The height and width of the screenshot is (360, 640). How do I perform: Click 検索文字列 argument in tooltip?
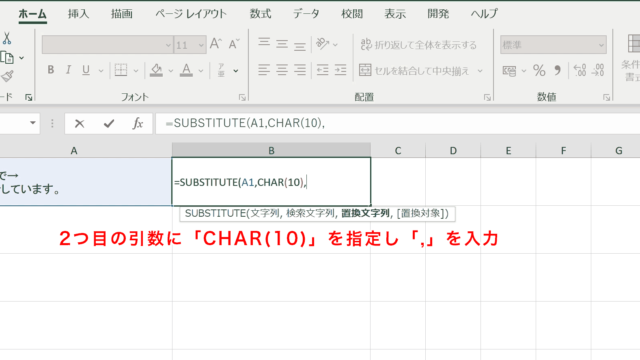click(x=310, y=213)
